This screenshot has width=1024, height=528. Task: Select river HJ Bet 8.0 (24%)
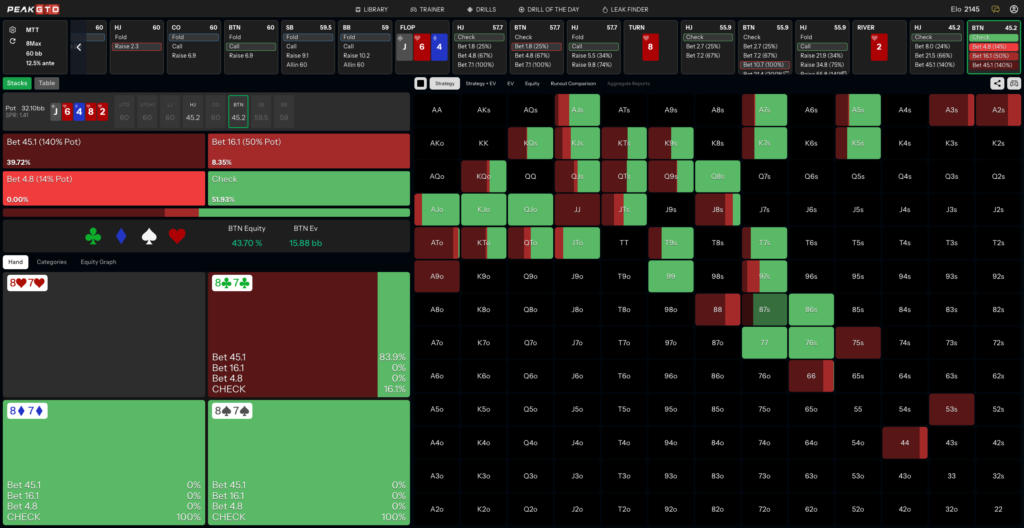point(936,46)
